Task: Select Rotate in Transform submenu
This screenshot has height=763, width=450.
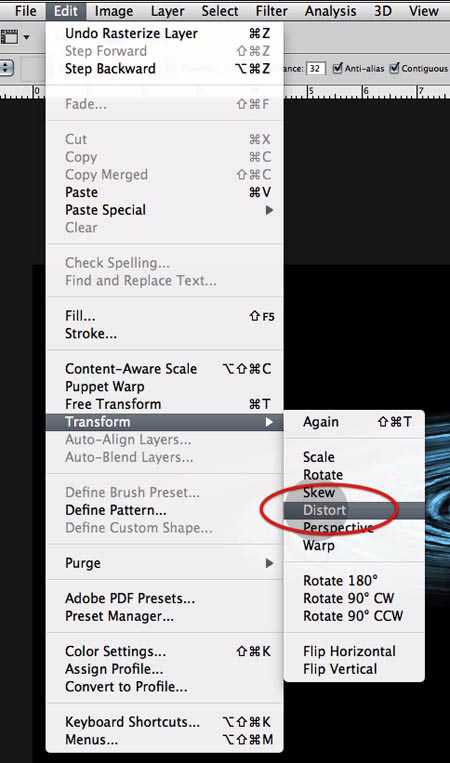Action: coord(354,474)
